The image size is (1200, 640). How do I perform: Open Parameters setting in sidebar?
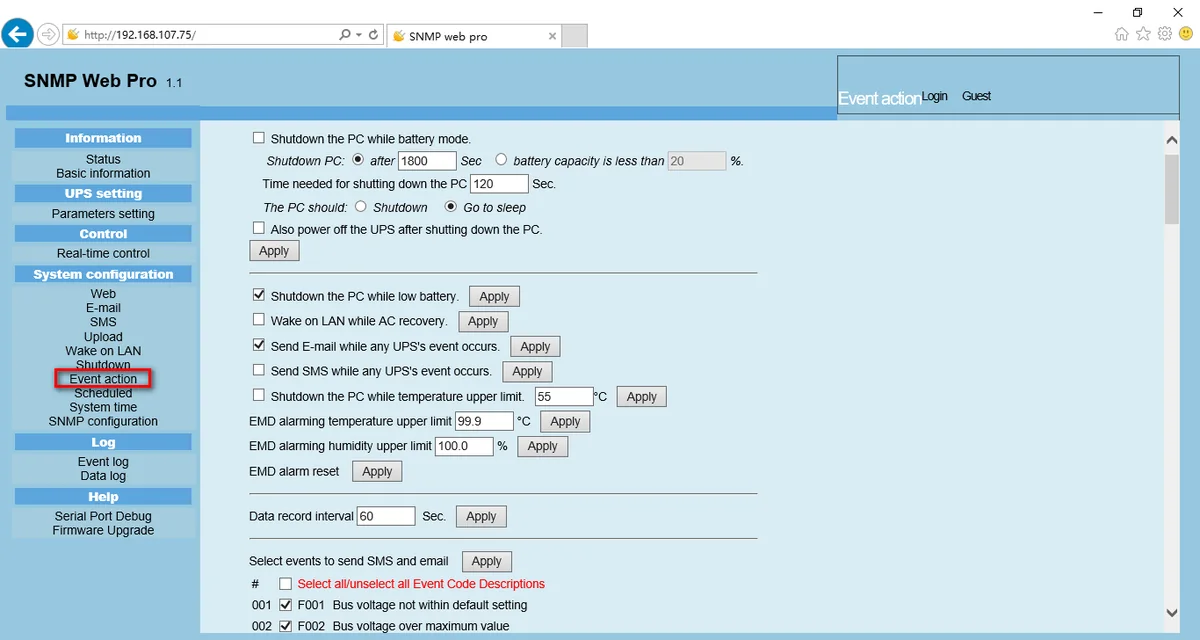pos(103,213)
